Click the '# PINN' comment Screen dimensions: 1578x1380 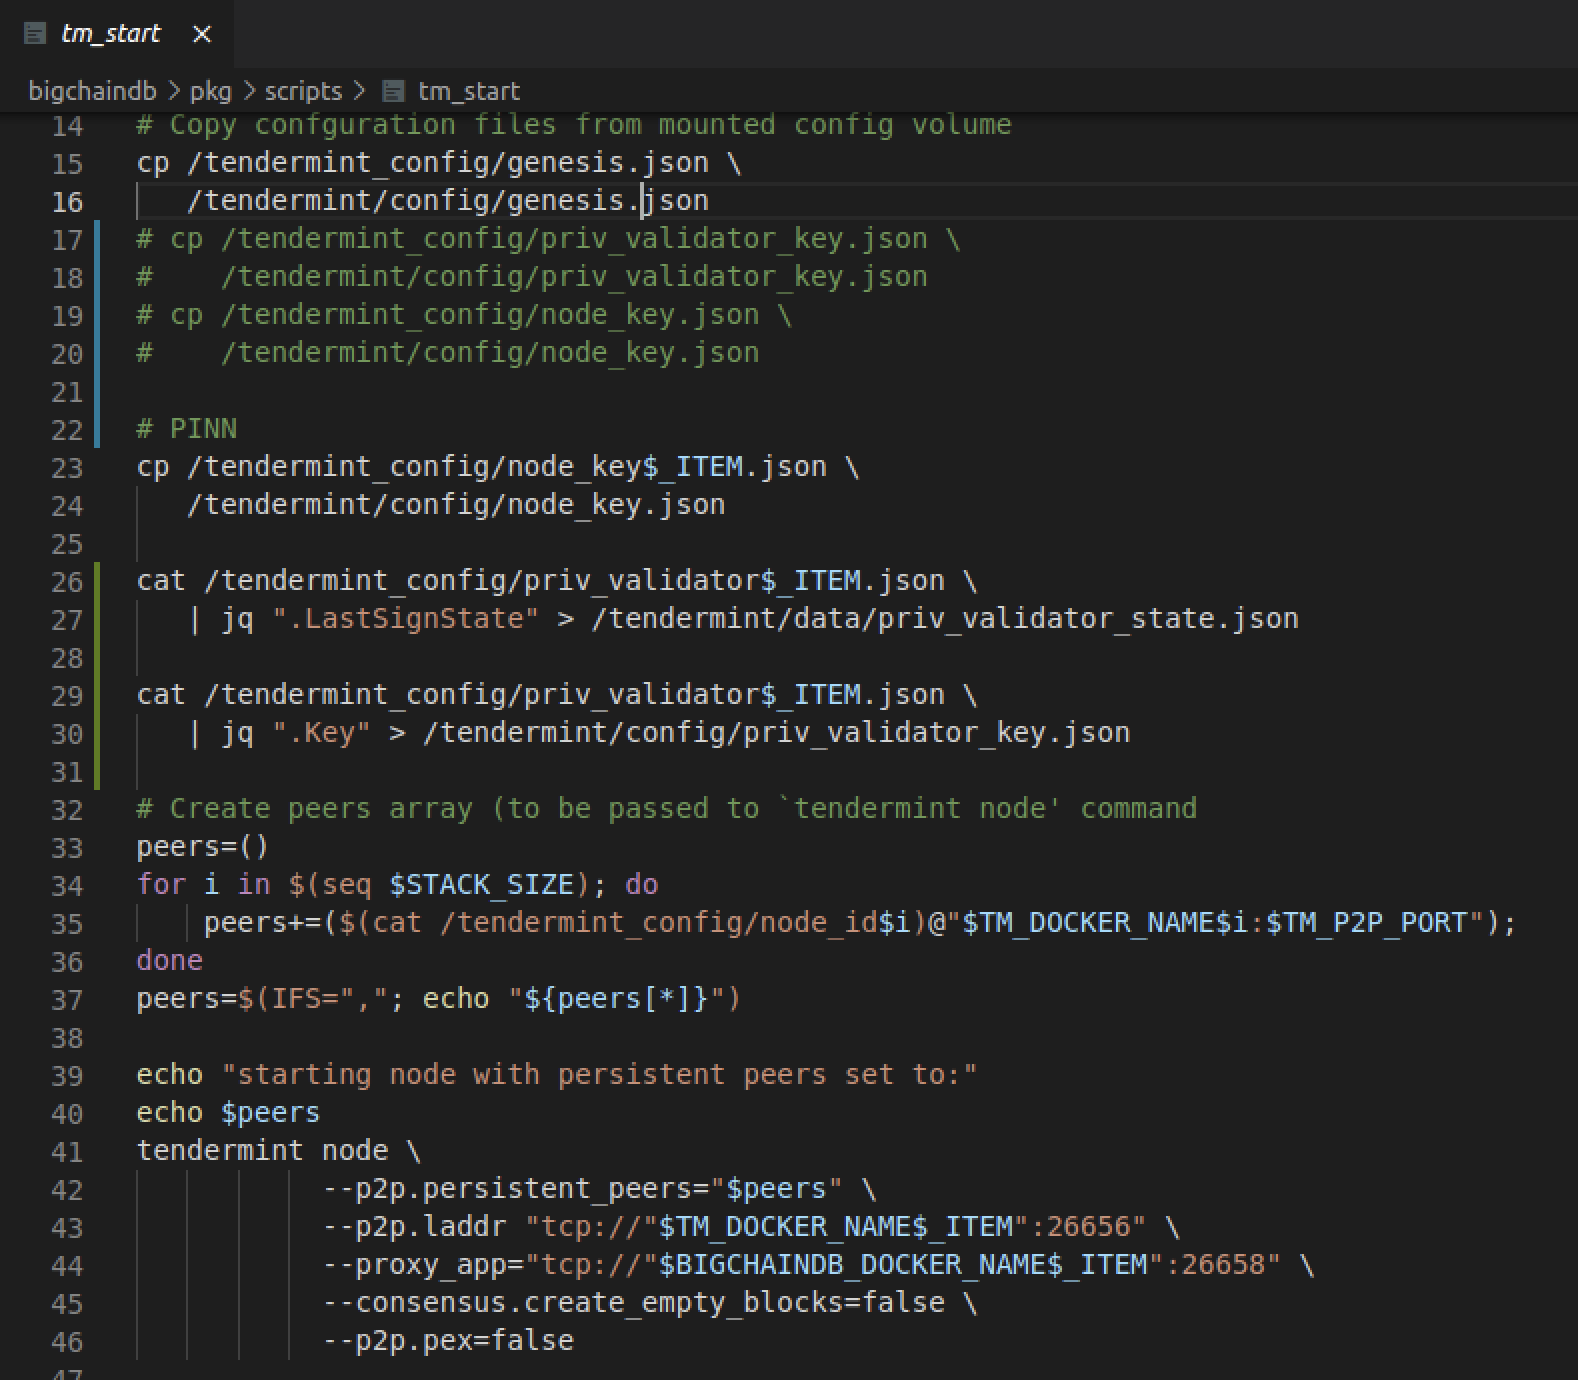coord(187,429)
